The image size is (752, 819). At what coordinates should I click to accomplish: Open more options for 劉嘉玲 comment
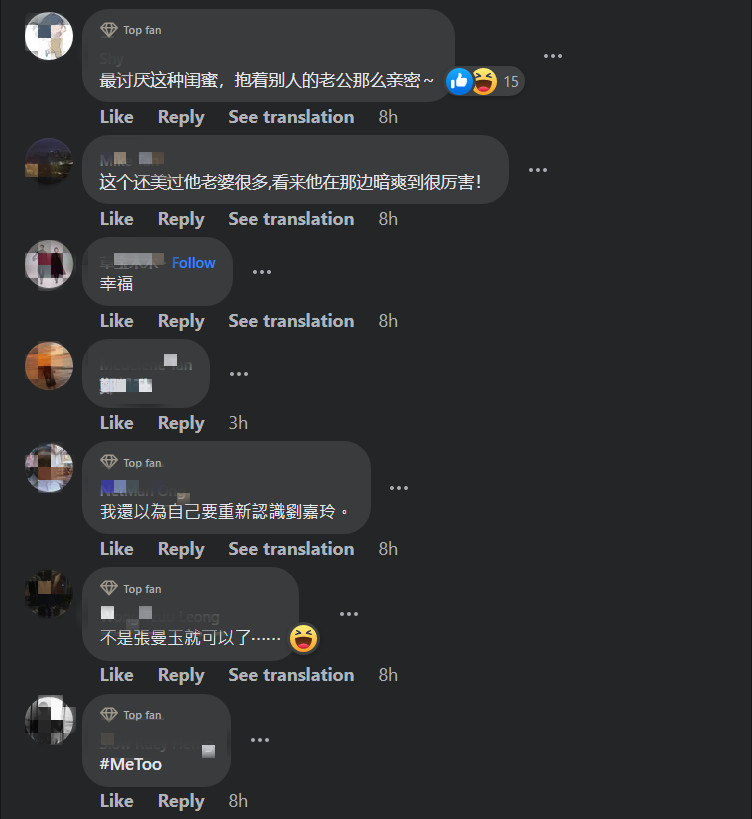click(x=398, y=488)
